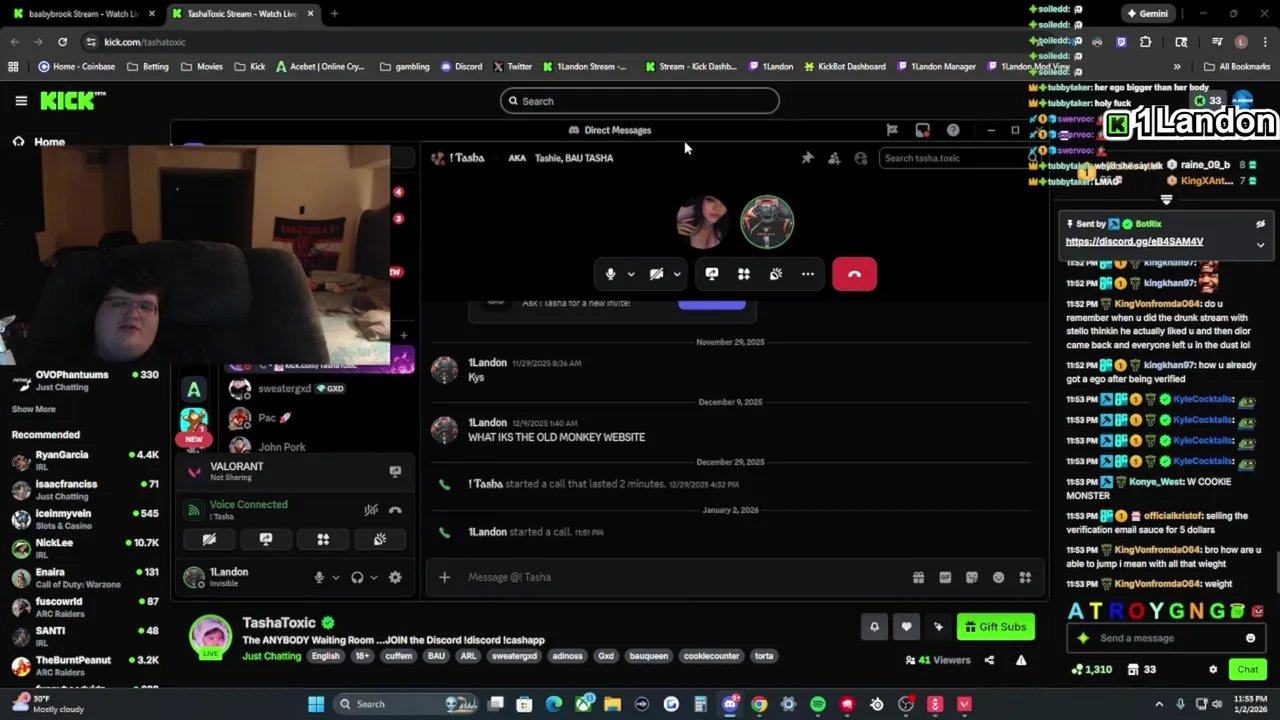
Task: Show user profile icon in DM header
Action: (861, 158)
